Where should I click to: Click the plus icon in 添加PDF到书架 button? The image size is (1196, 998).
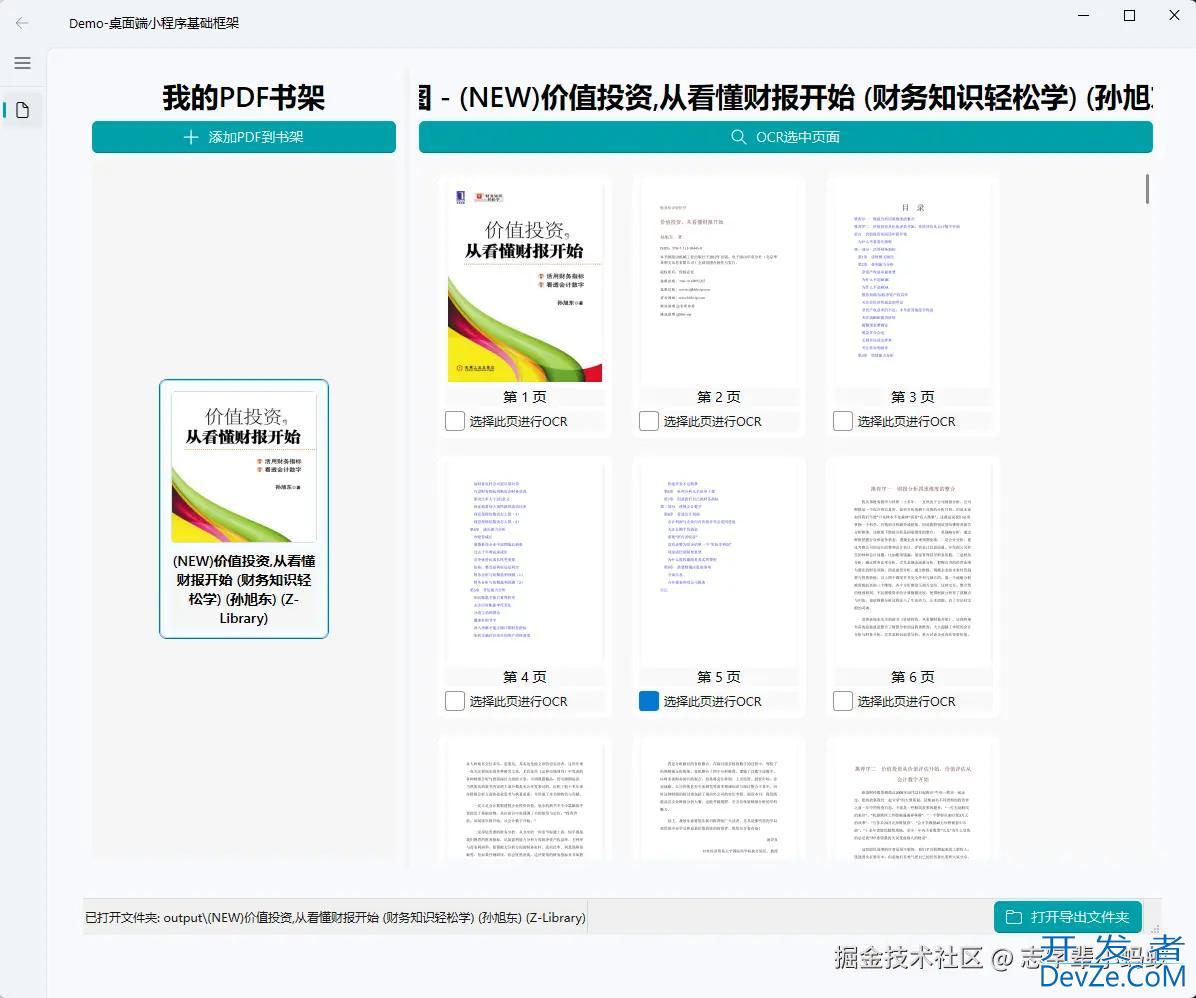point(191,137)
